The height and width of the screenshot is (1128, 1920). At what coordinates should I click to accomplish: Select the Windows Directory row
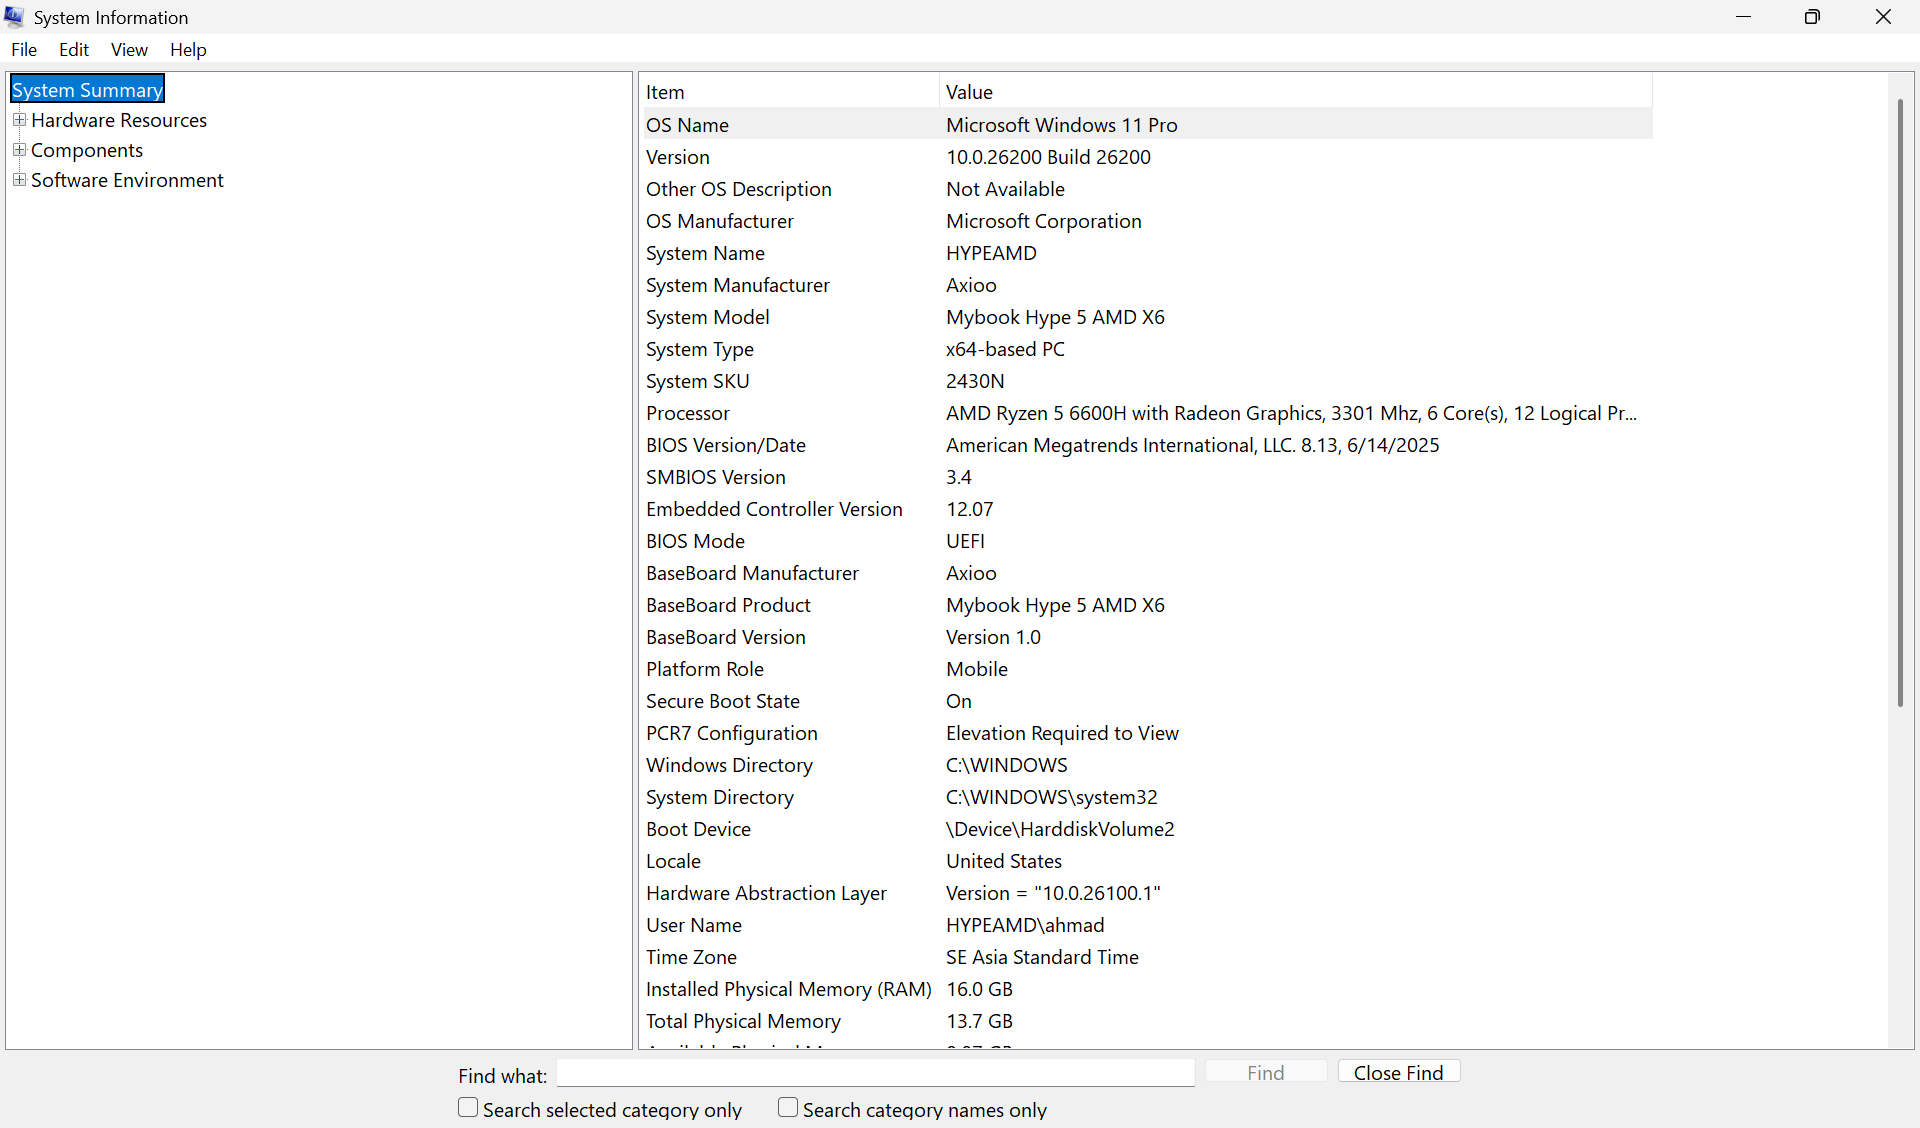point(1146,765)
